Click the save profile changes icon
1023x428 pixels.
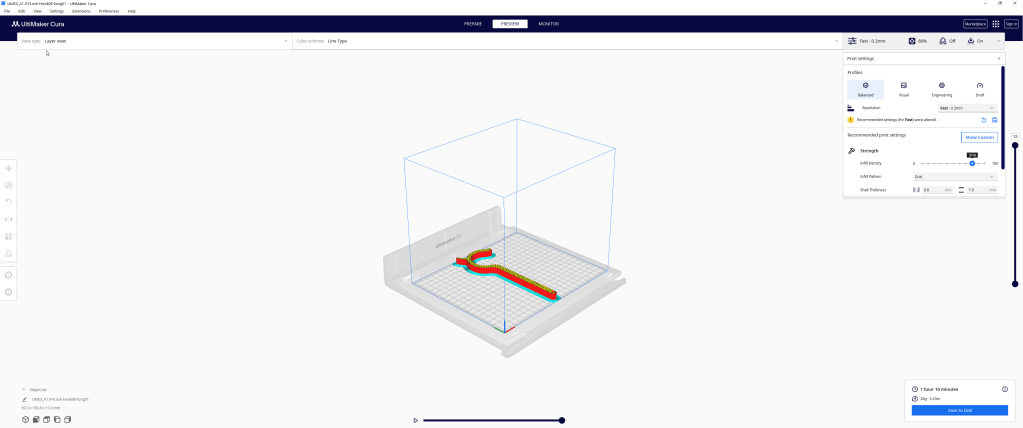point(994,119)
